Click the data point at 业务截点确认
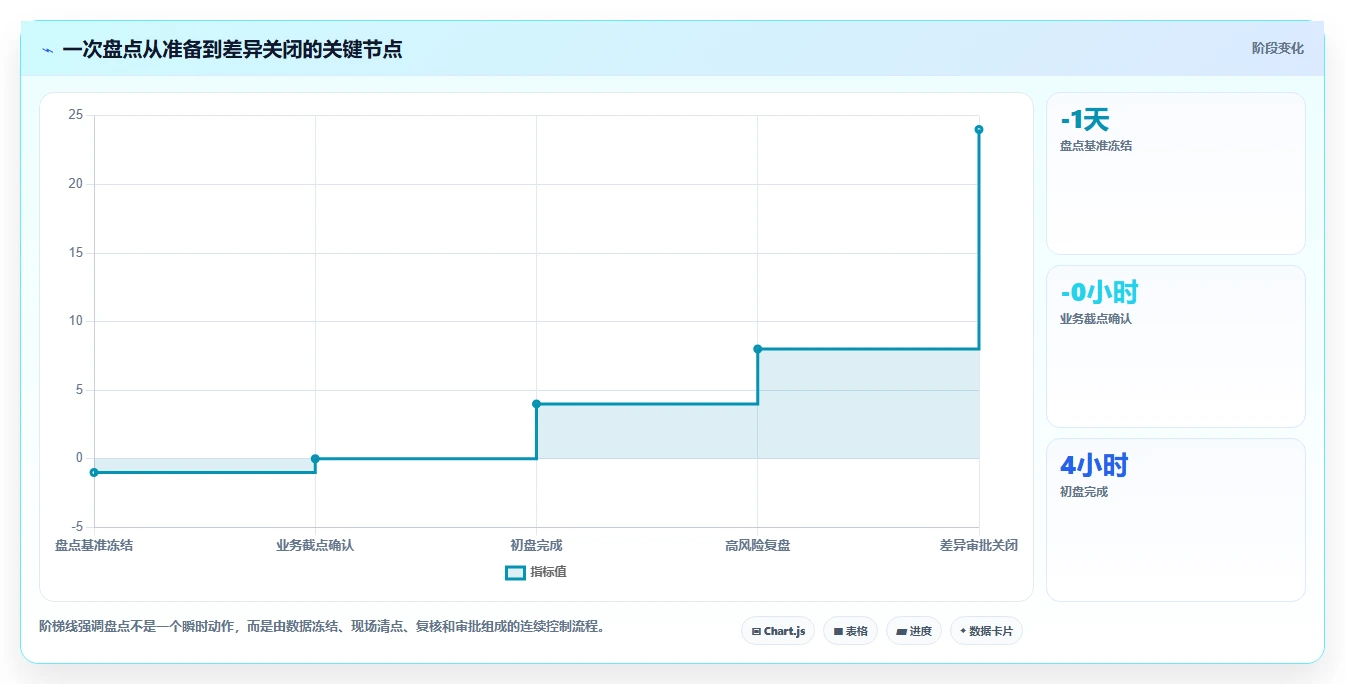Viewport: 1345px width, 684px height. pyautogui.click(x=315, y=459)
